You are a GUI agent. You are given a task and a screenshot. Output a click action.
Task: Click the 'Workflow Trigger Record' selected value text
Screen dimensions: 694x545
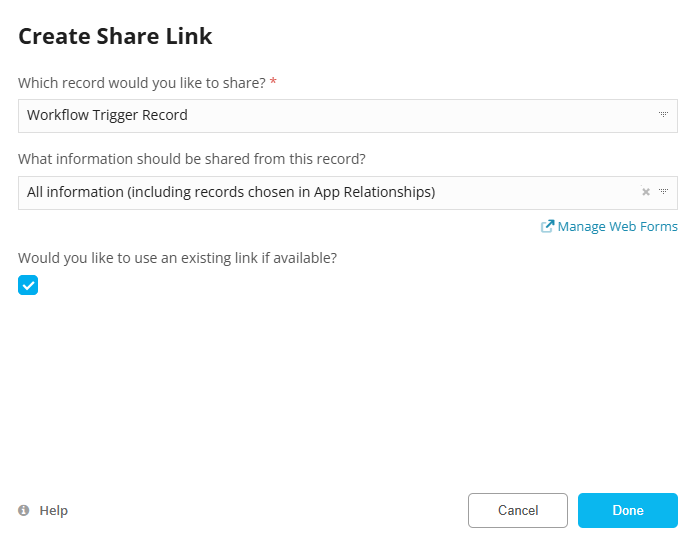107,115
